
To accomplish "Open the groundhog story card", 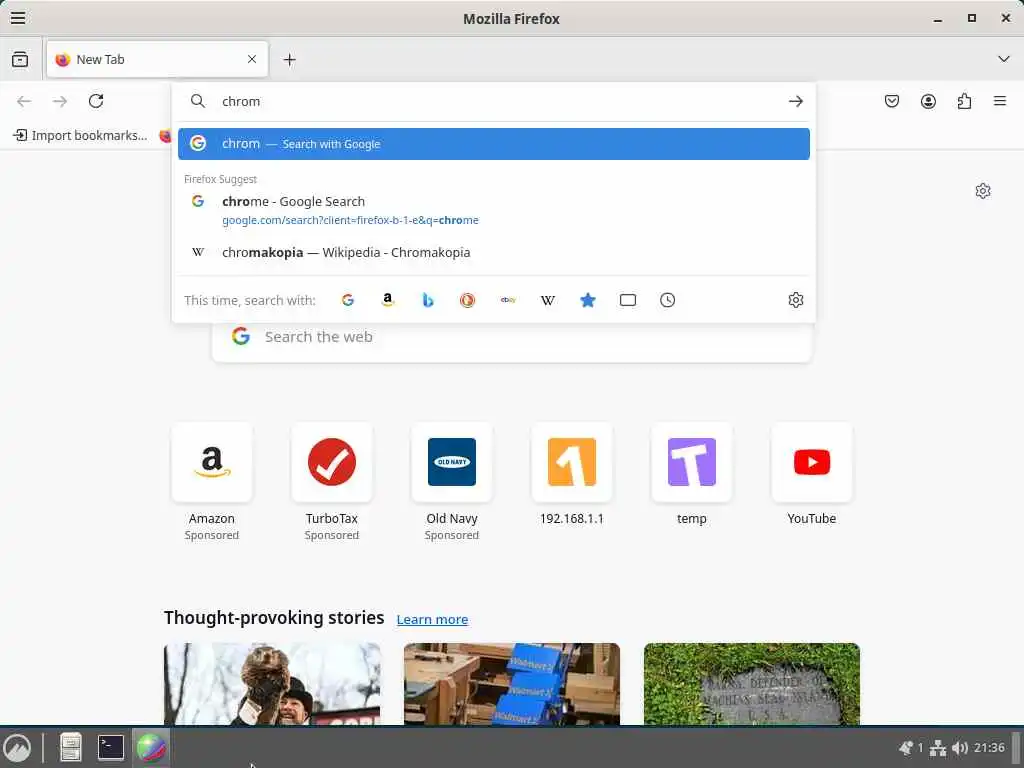I will point(272,684).
